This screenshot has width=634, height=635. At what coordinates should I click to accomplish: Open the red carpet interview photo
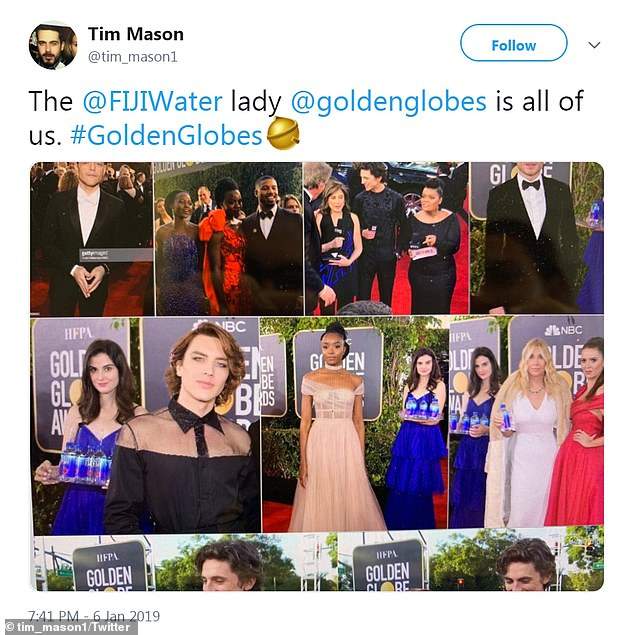385,238
